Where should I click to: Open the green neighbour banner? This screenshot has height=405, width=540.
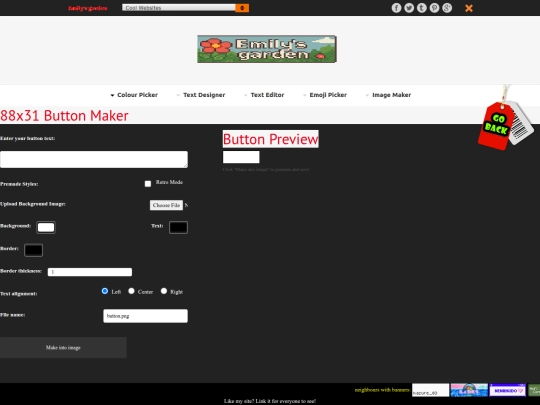point(534,390)
